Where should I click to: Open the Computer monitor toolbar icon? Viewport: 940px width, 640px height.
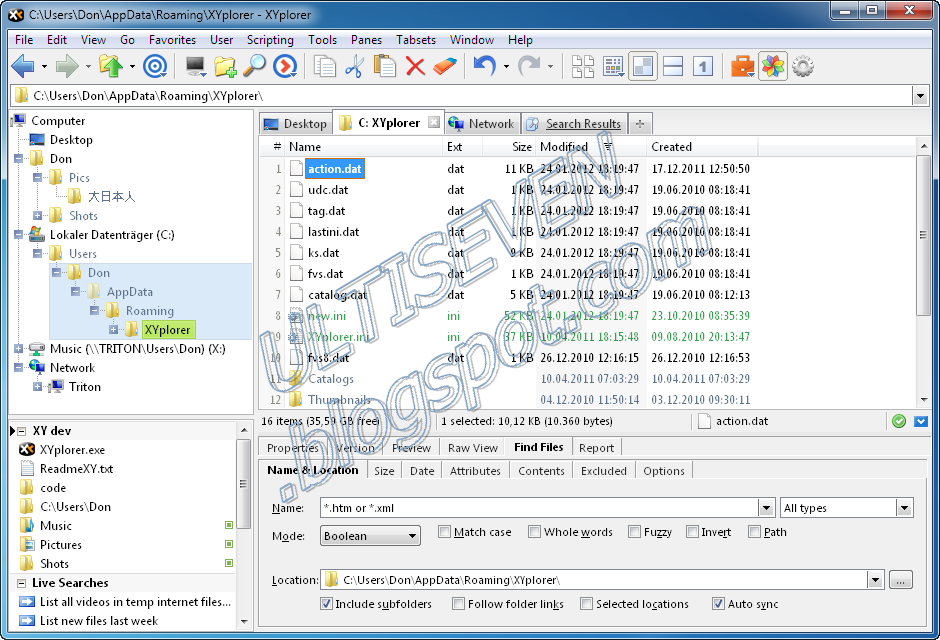pos(195,66)
